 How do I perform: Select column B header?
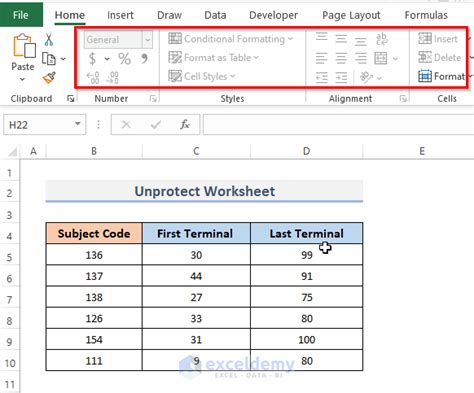pos(94,151)
